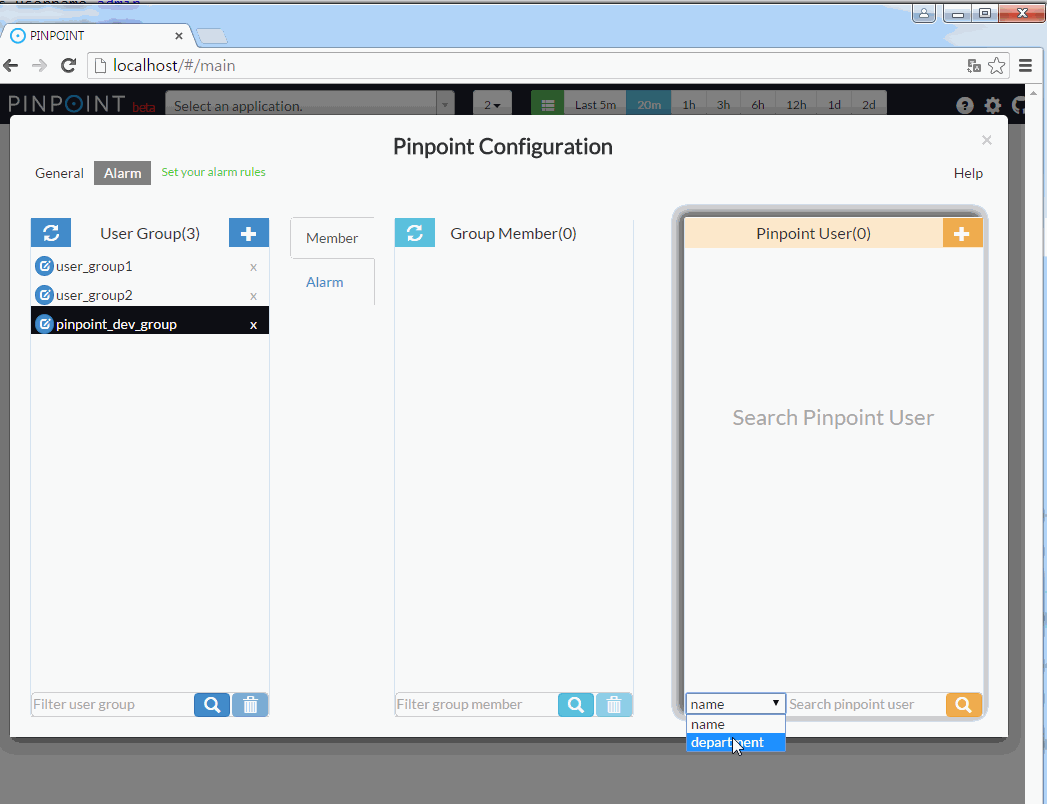Screen dimensions: 1047x804
Task: Reload the page in the browser
Action: click(69, 66)
